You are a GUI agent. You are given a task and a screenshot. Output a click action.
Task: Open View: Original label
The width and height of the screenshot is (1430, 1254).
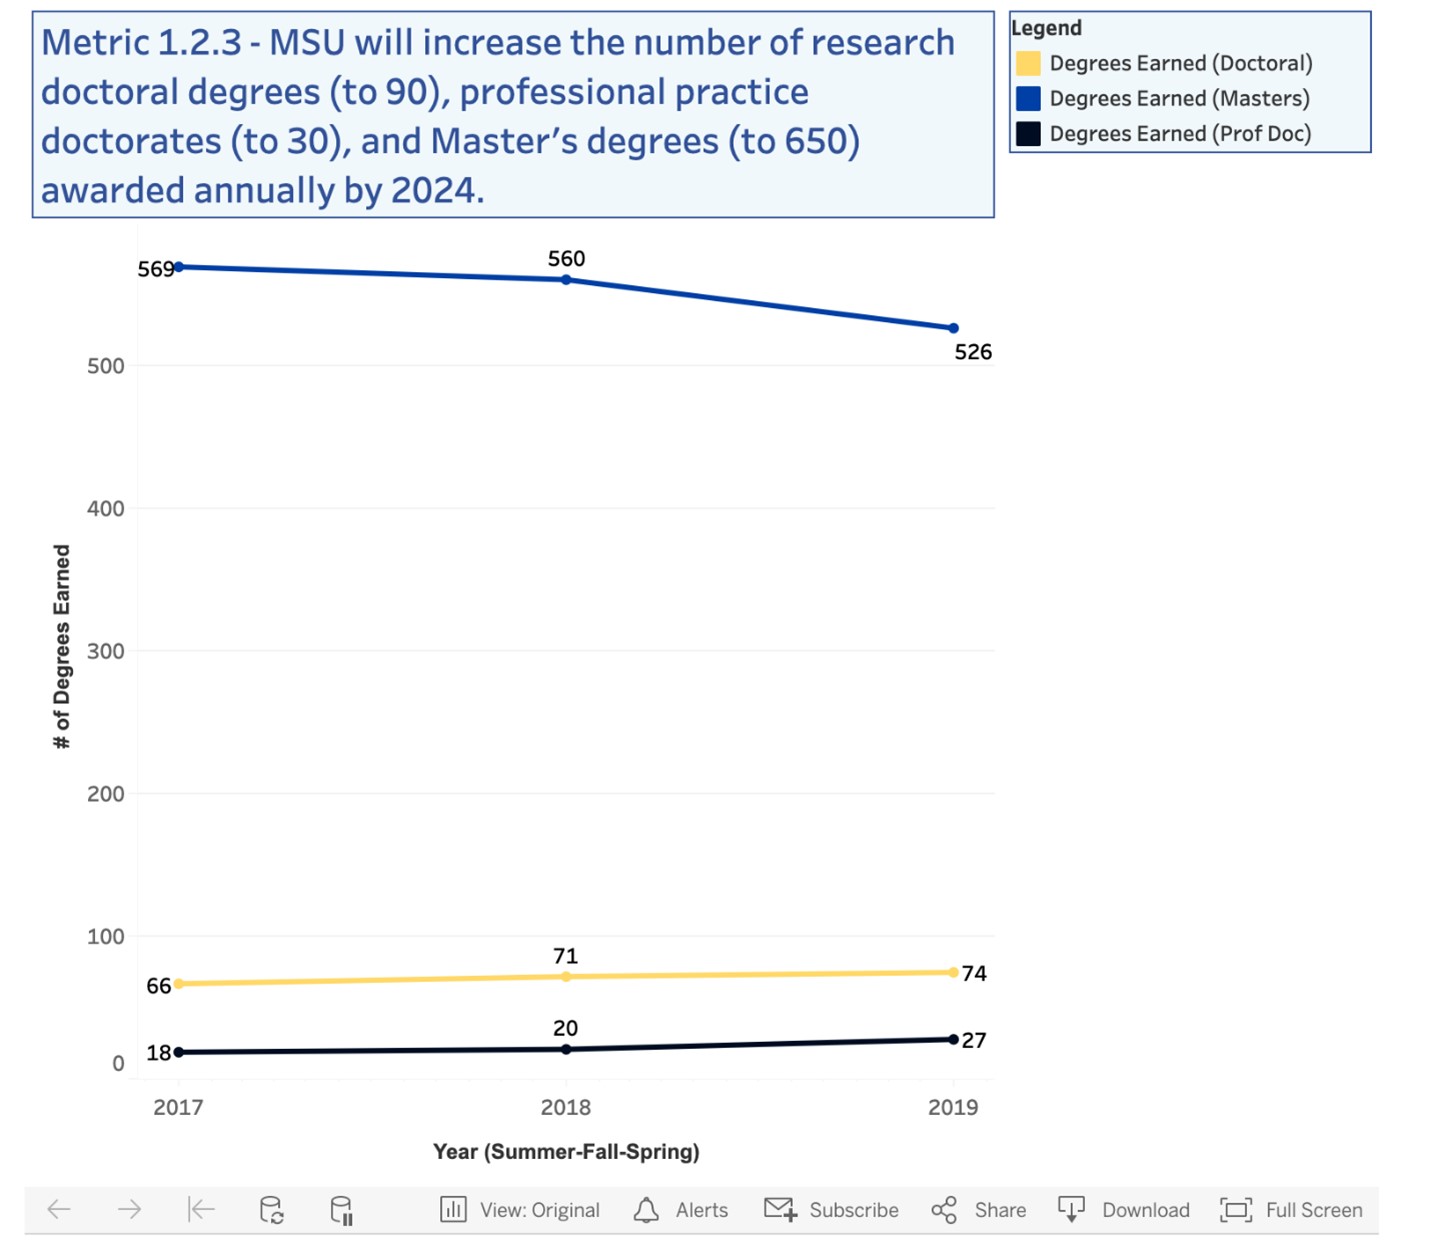coord(540,1210)
